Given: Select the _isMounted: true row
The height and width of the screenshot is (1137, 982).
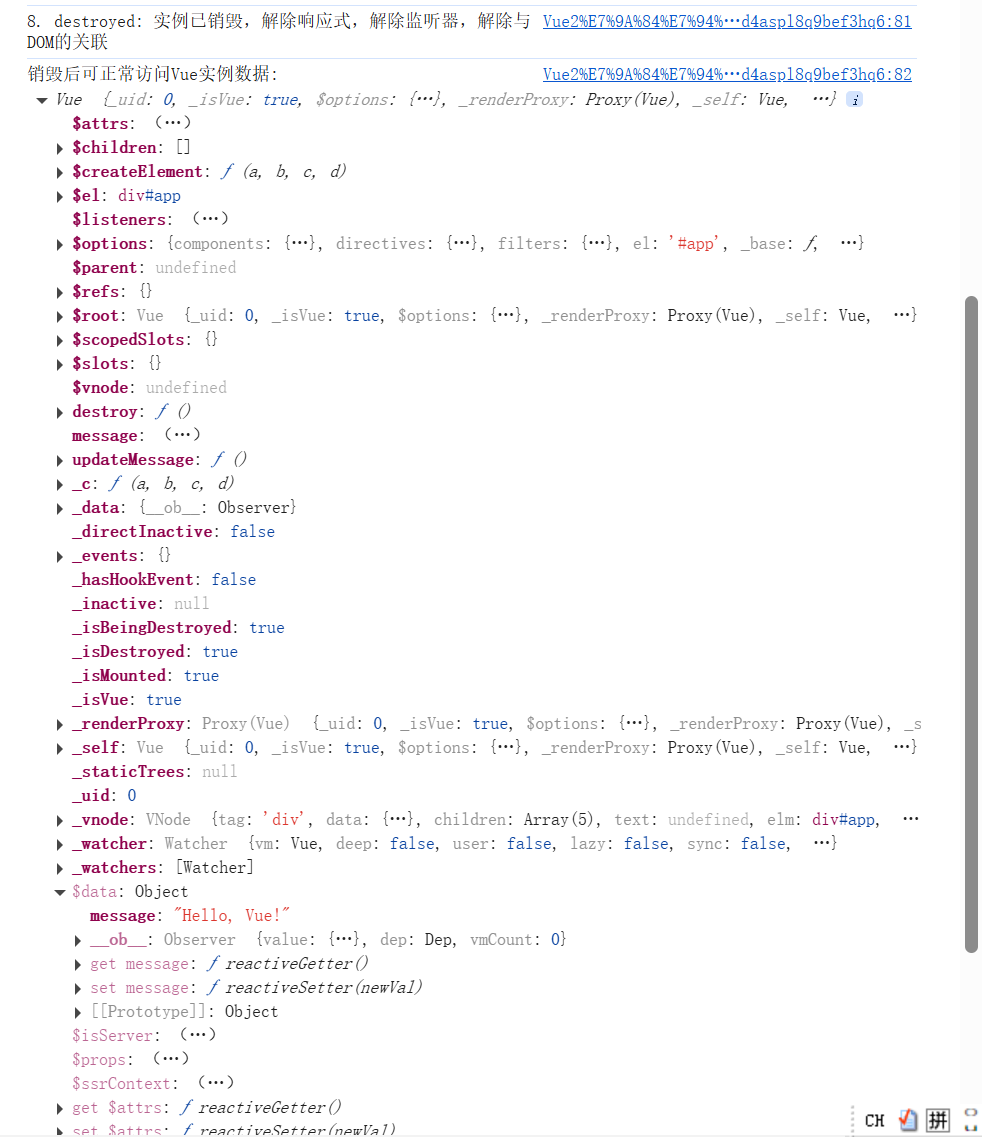Looking at the screenshot, I should point(145,676).
